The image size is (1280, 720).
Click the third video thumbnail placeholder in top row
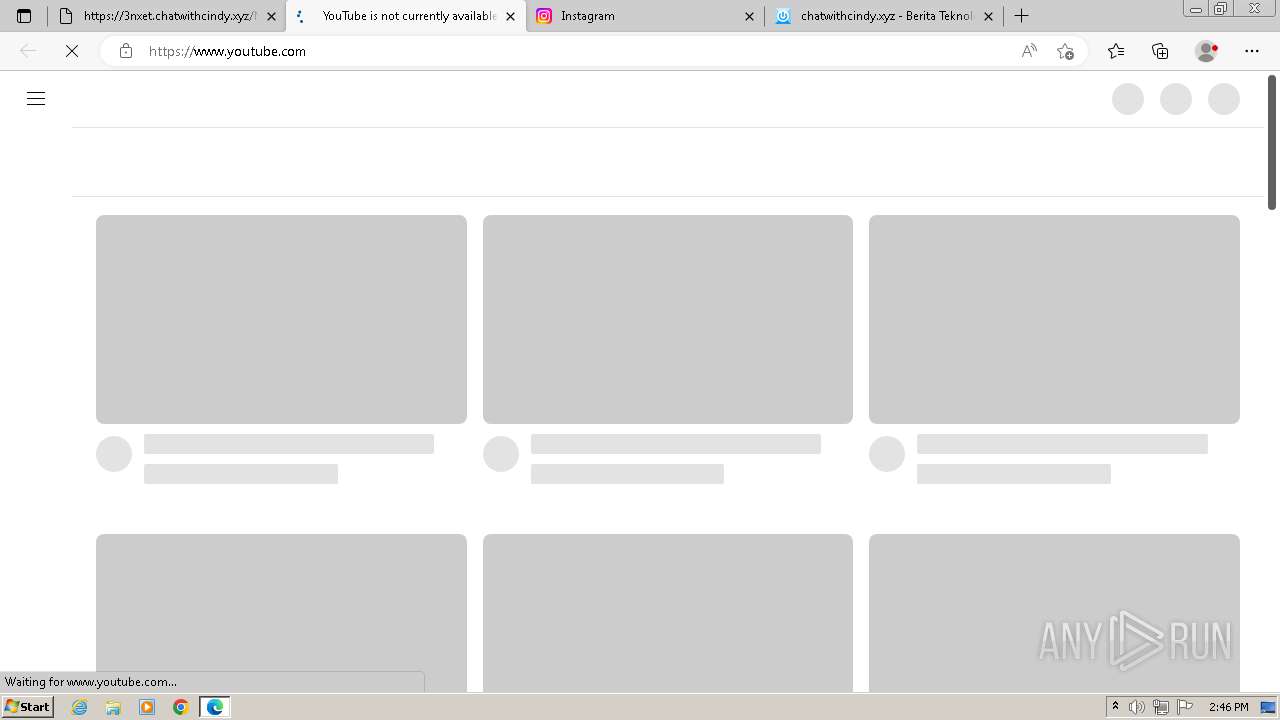(1054, 319)
